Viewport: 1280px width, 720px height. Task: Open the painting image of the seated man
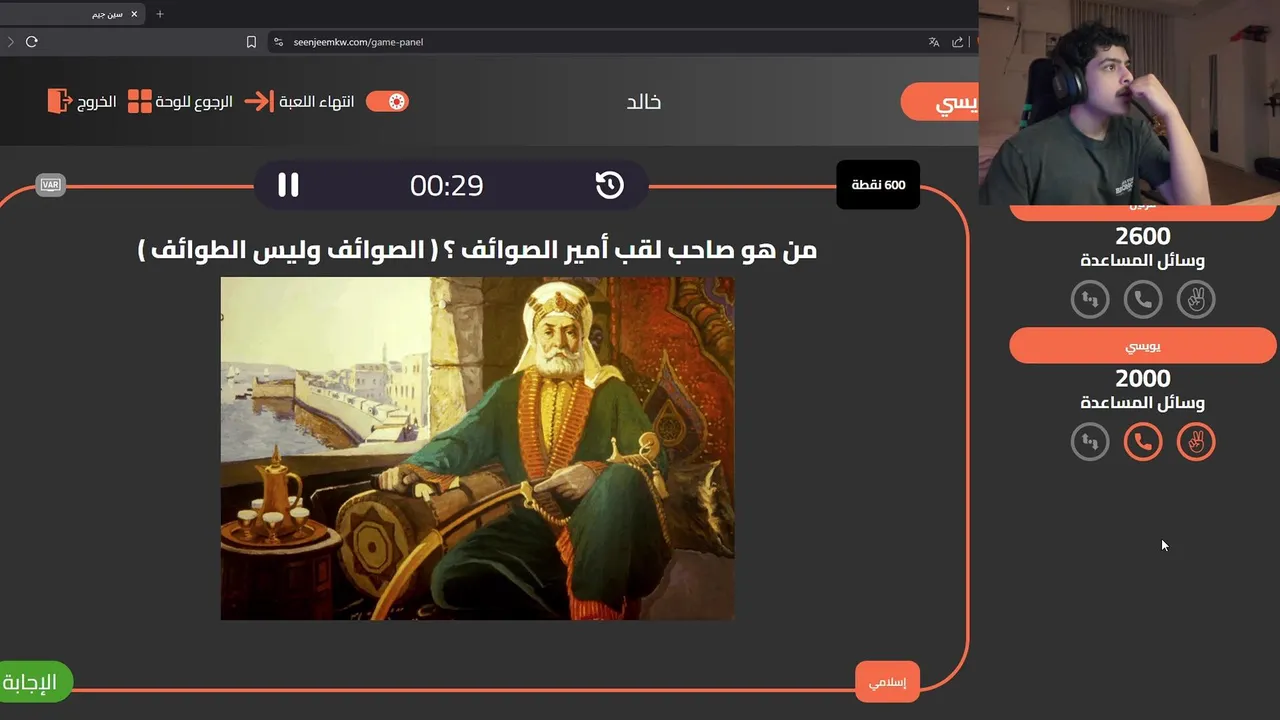coord(477,448)
